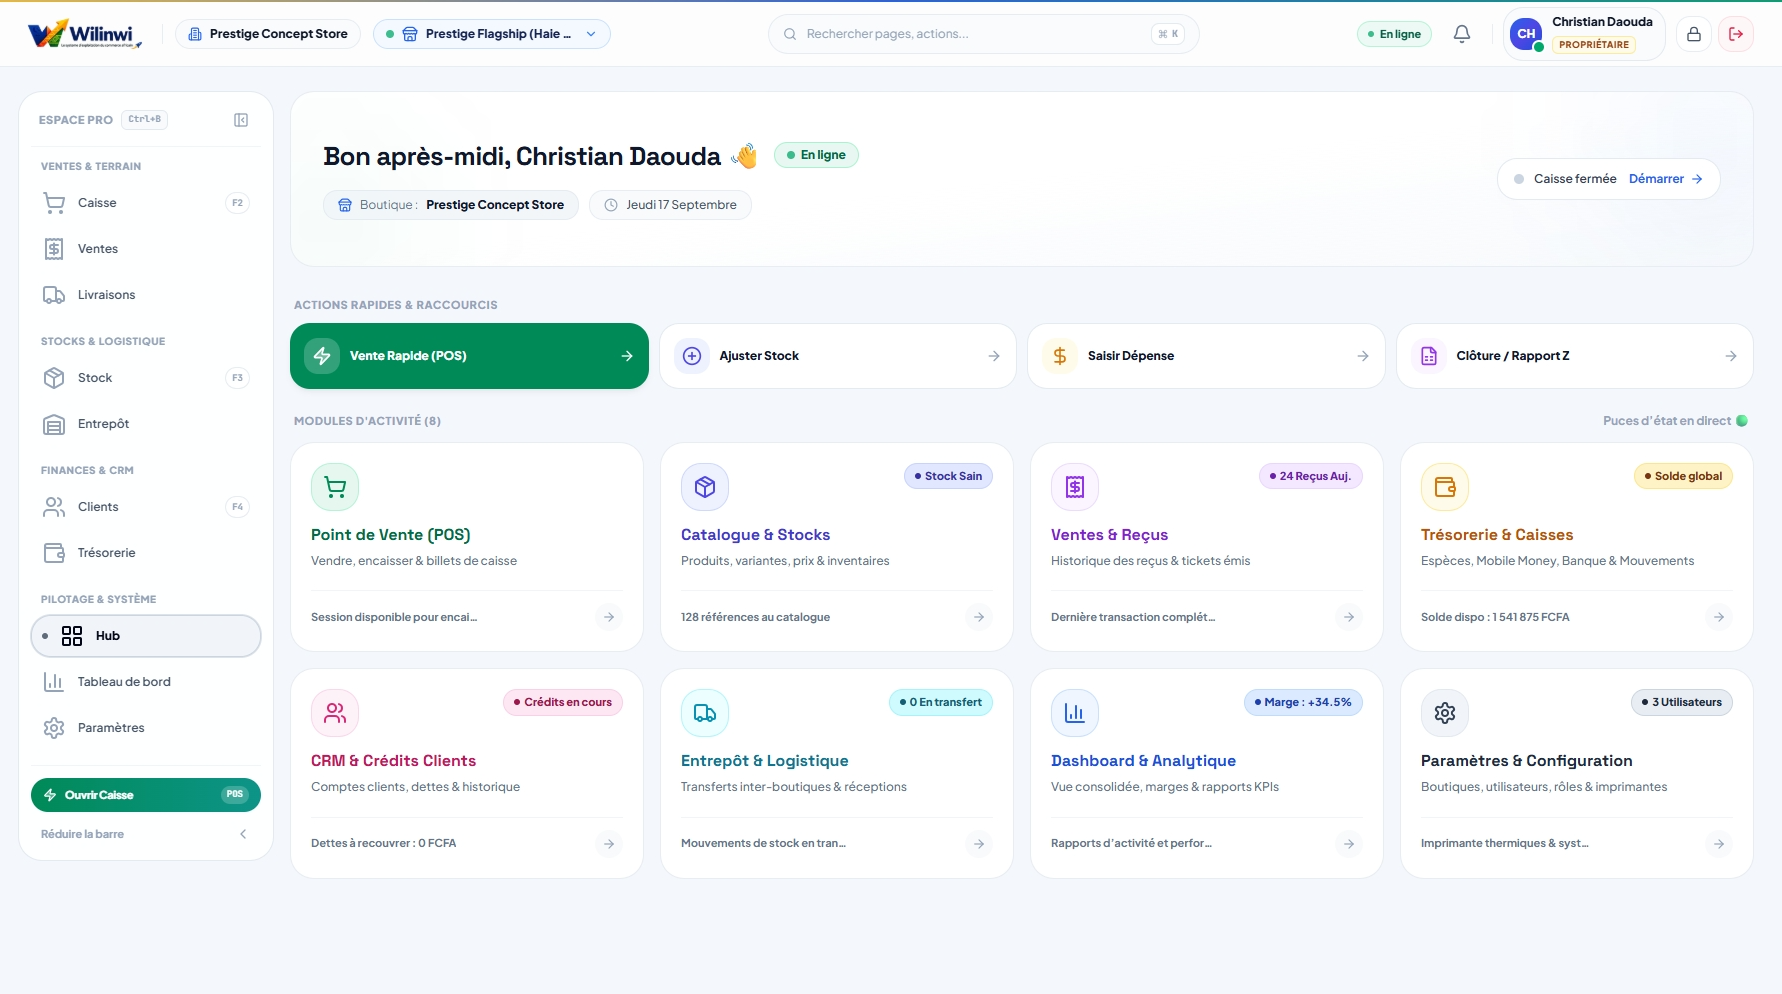This screenshot has width=1782, height=994.
Task: Open the notifications bell
Action: point(1462,34)
